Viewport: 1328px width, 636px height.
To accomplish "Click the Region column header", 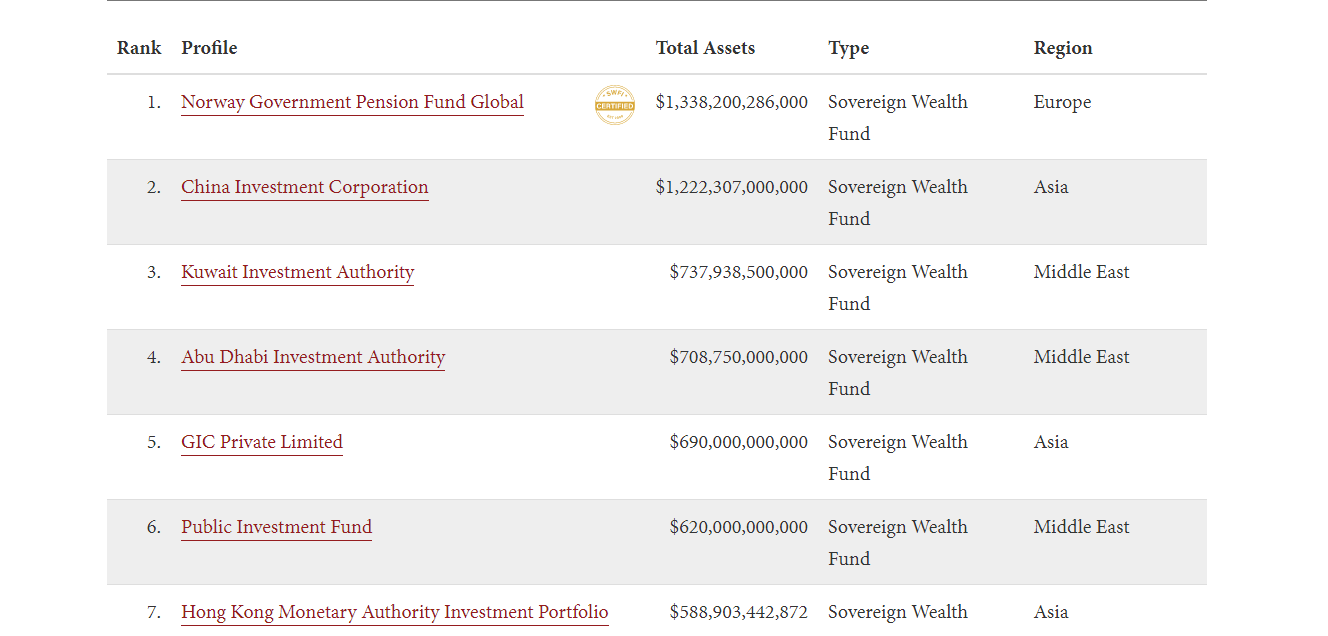I will tap(1062, 48).
